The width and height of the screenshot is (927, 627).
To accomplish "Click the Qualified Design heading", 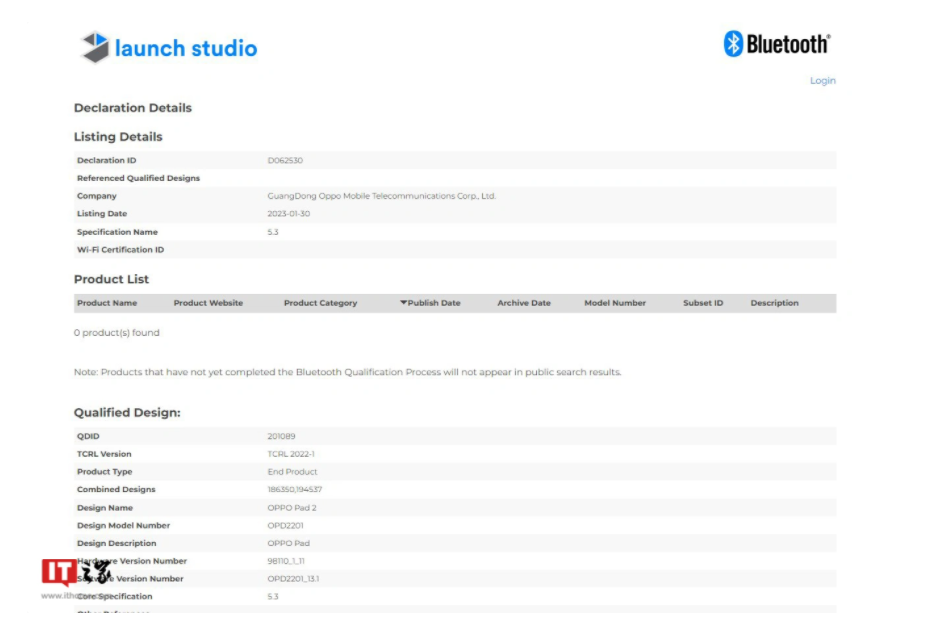I will [127, 412].
